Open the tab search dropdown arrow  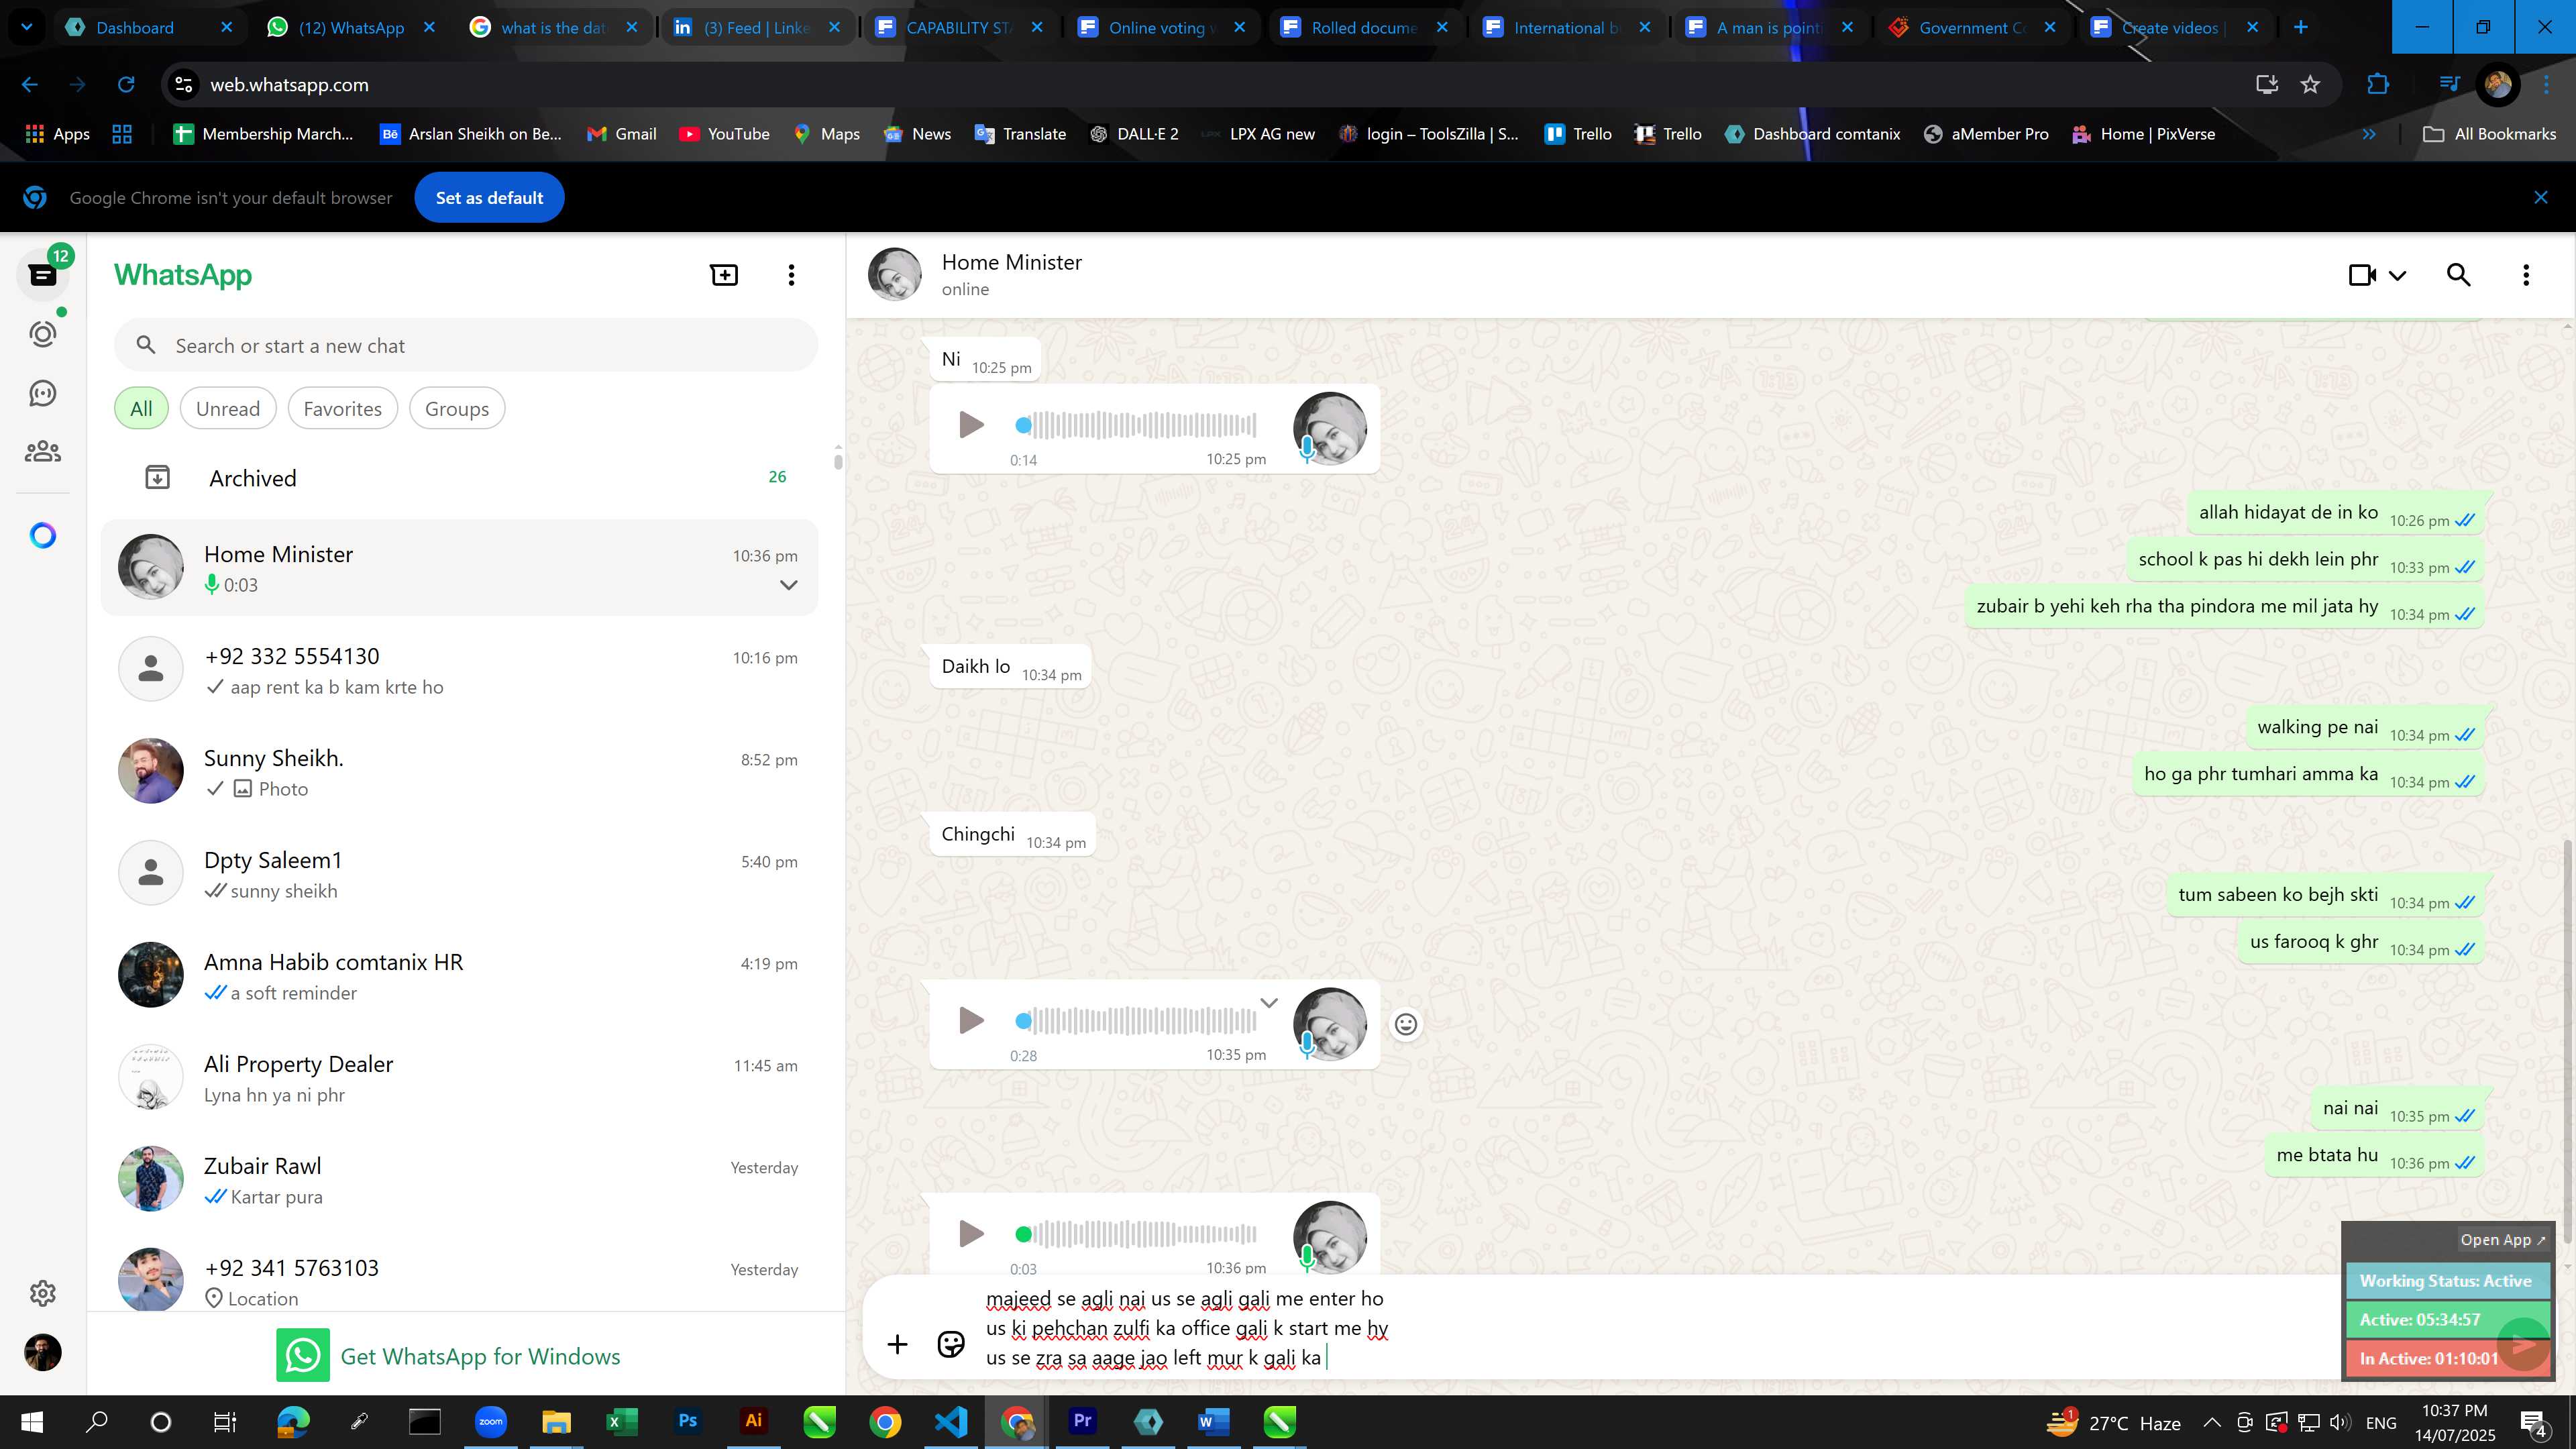[x=27, y=28]
